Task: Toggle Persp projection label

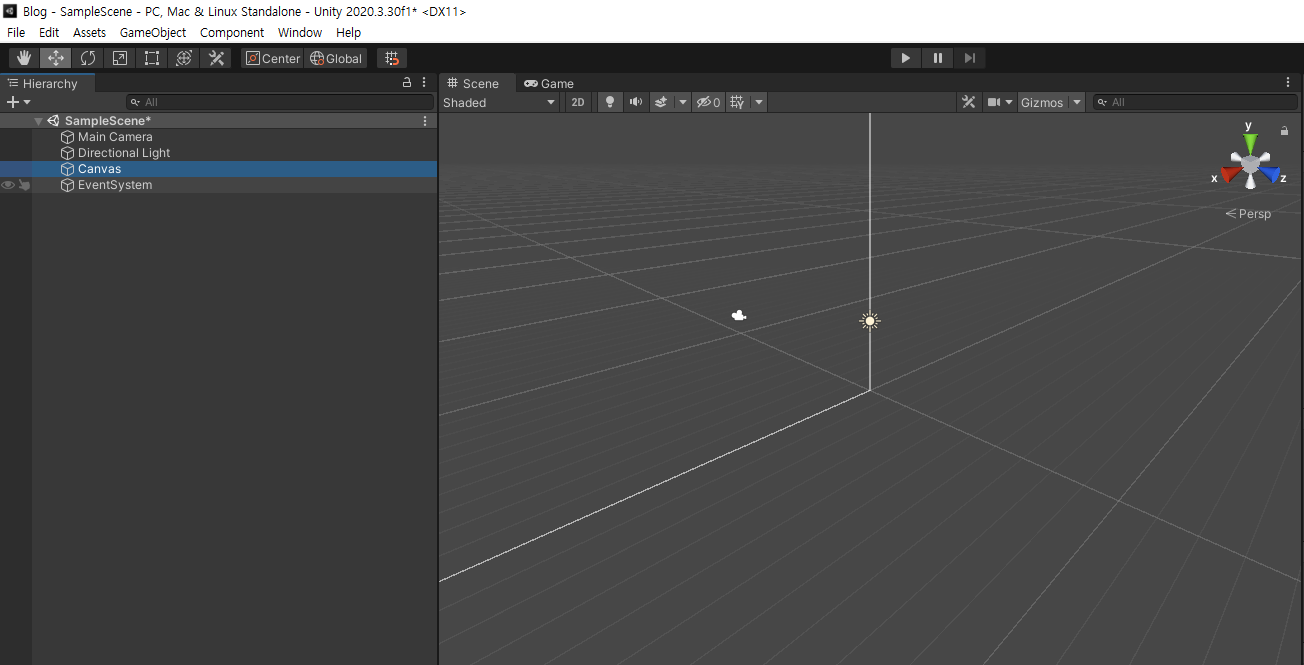Action: coord(1249,214)
